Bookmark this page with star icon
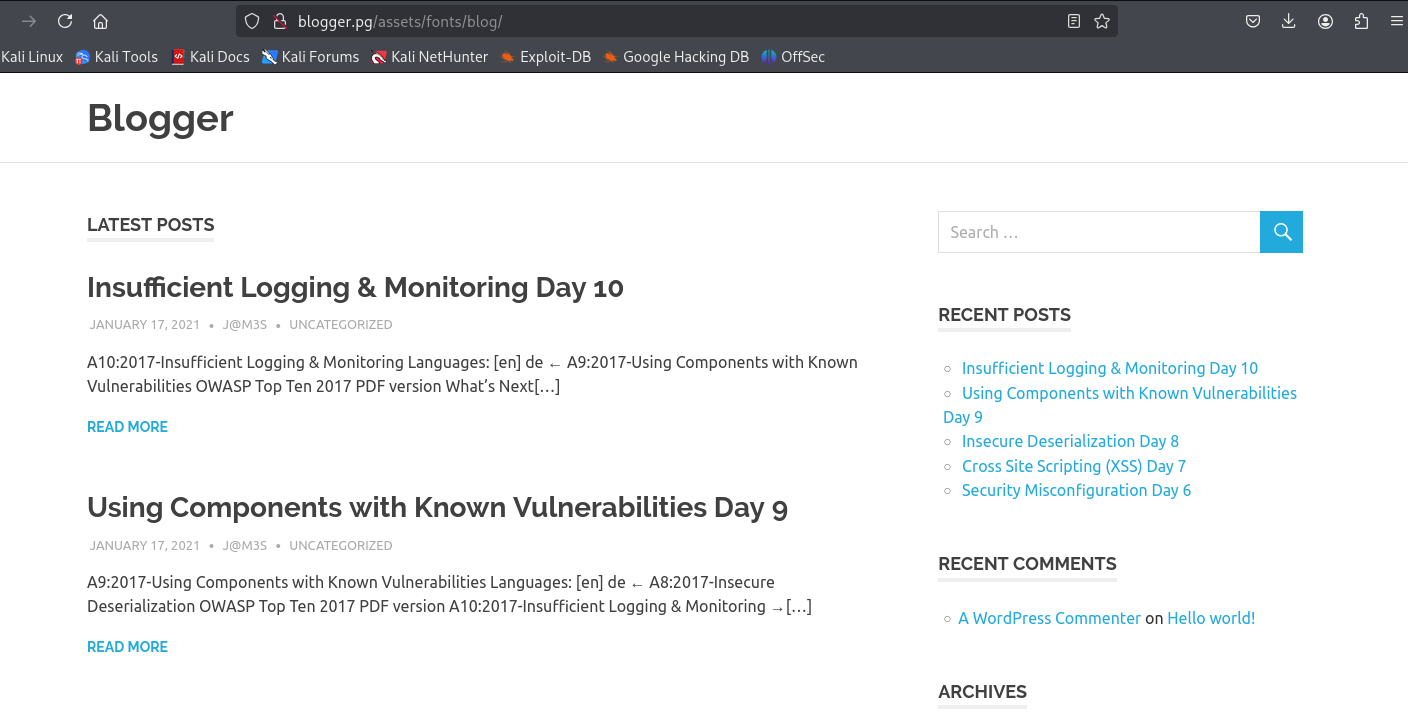This screenshot has height=713, width=1408. point(1102,21)
